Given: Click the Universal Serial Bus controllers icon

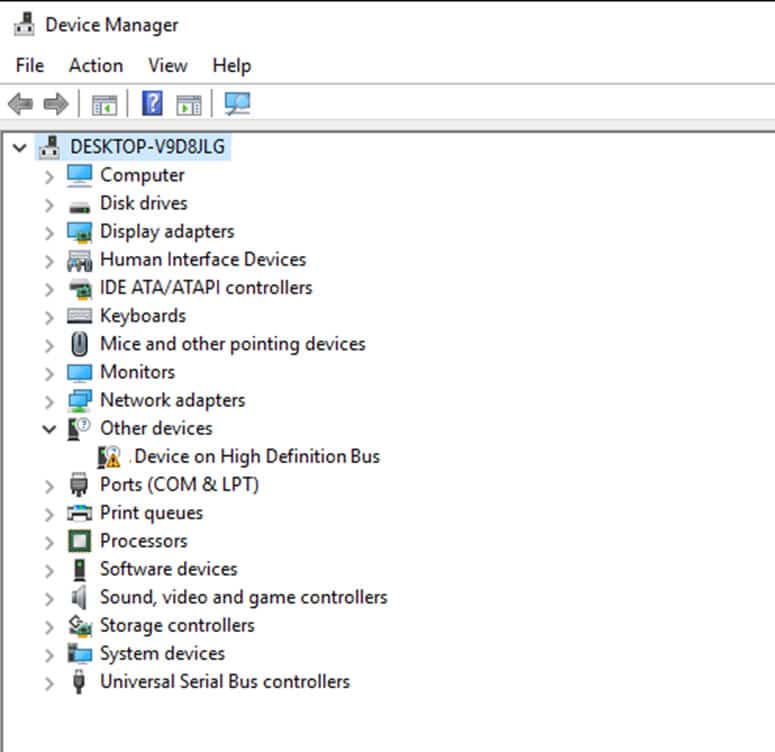Looking at the screenshot, I should click(x=80, y=682).
